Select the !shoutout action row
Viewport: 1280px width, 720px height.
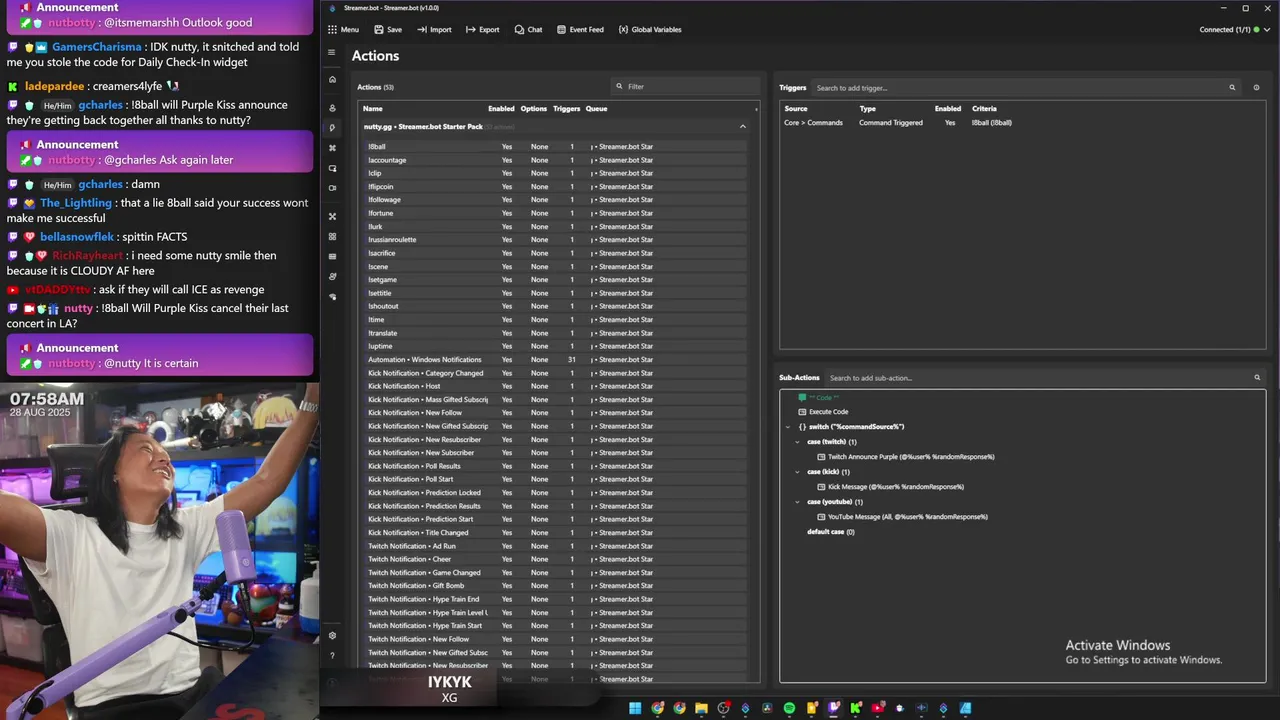pyautogui.click(x=554, y=306)
